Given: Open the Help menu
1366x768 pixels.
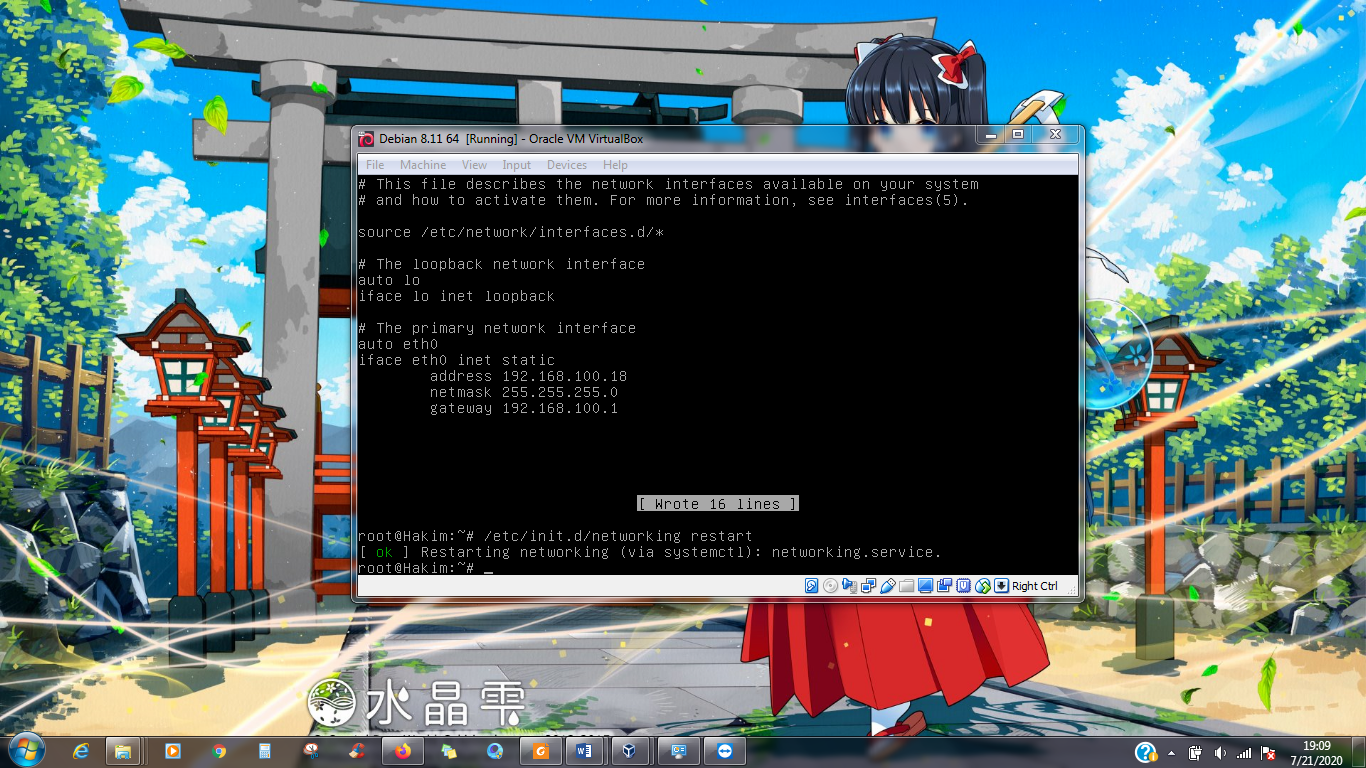Looking at the screenshot, I should tap(615, 165).
